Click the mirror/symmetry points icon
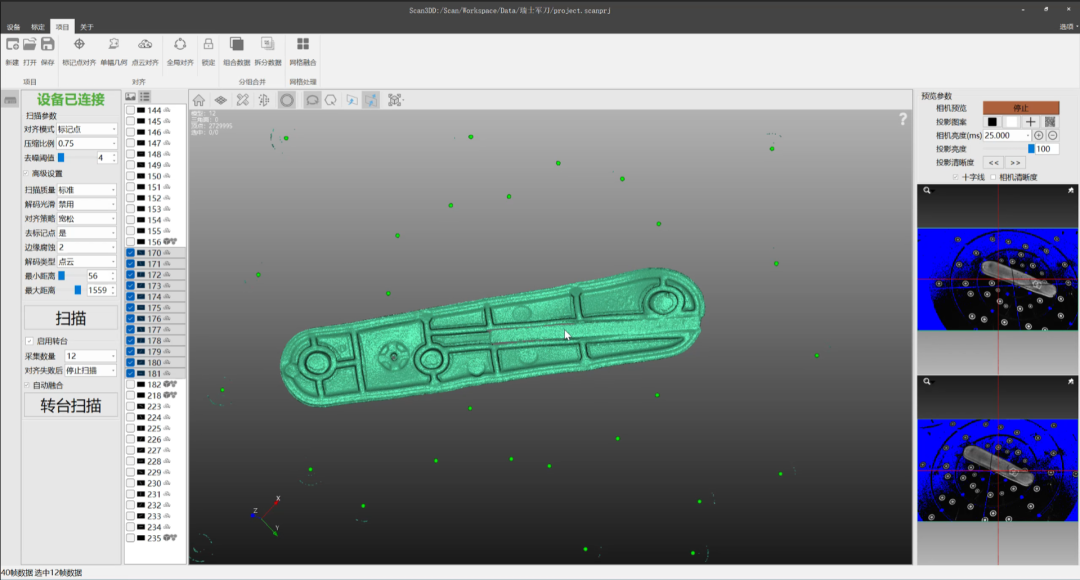The height and width of the screenshot is (580, 1080). tap(264, 101)
